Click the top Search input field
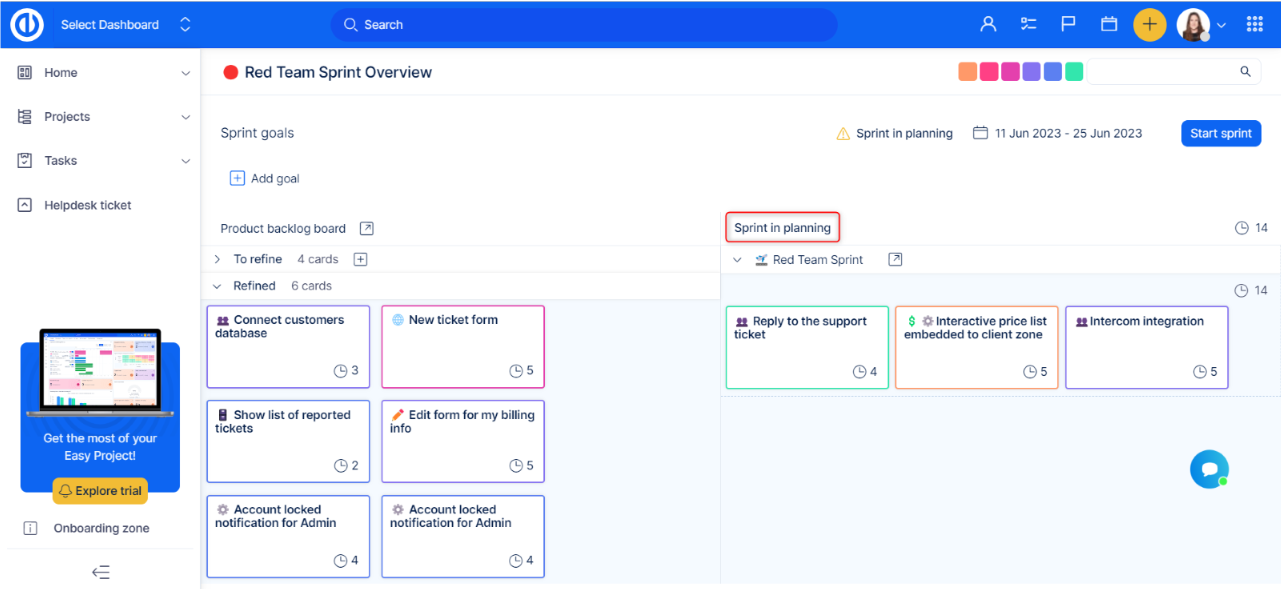The width and height of the screenshot is (1281, 589). 583,24
